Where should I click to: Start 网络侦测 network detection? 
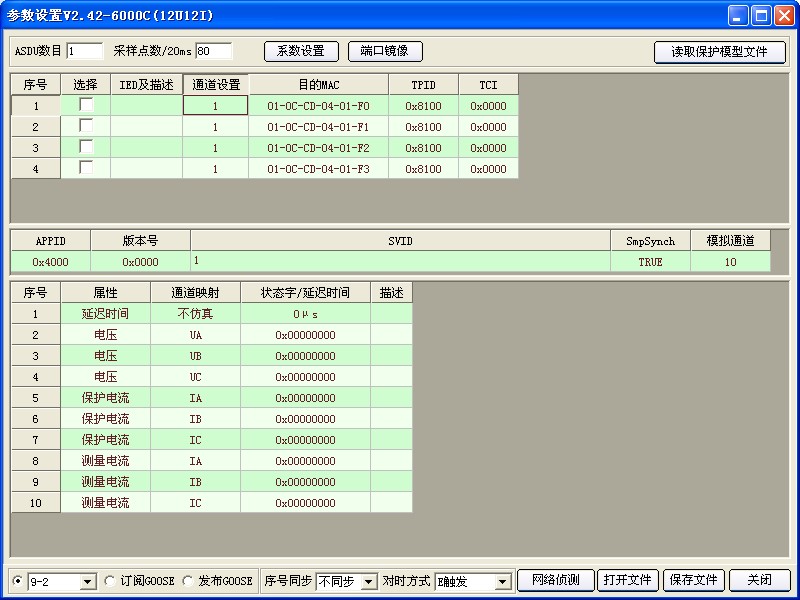point(555,580)
